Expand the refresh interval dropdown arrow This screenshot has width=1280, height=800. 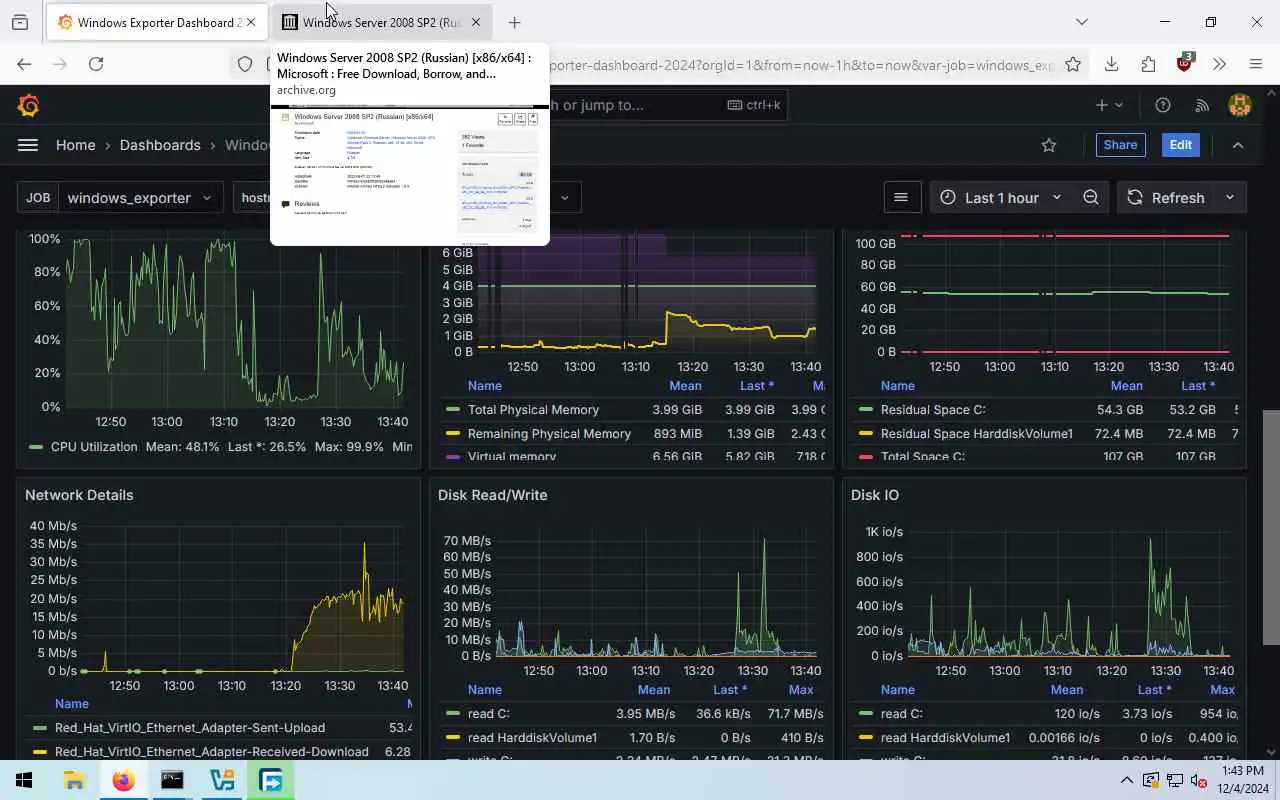(x=1230, y=198)
